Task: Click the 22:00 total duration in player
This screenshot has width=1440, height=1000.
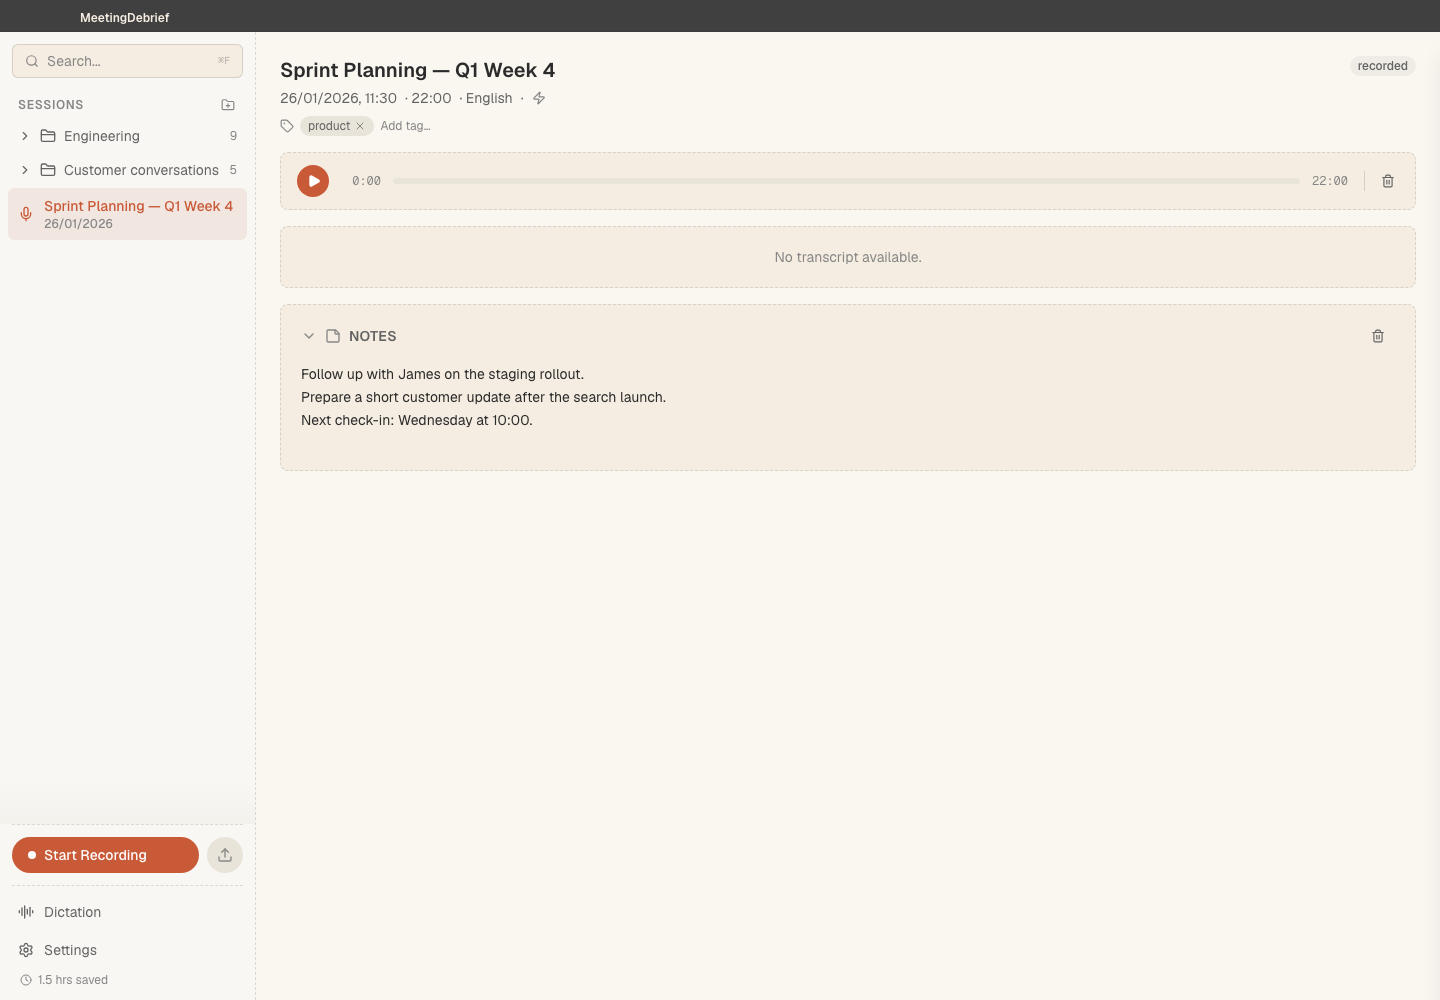Action: point(1330,181)
